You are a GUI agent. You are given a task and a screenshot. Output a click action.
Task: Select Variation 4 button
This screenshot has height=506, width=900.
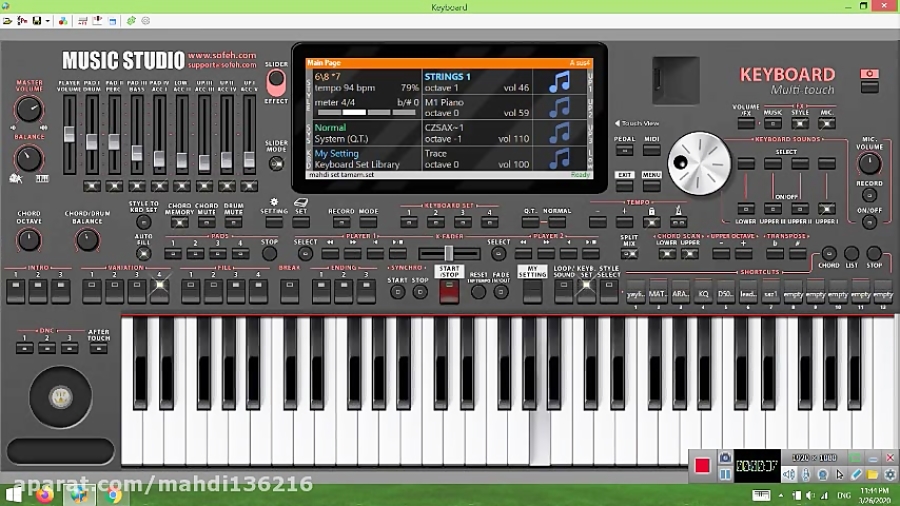click(160, 291)
